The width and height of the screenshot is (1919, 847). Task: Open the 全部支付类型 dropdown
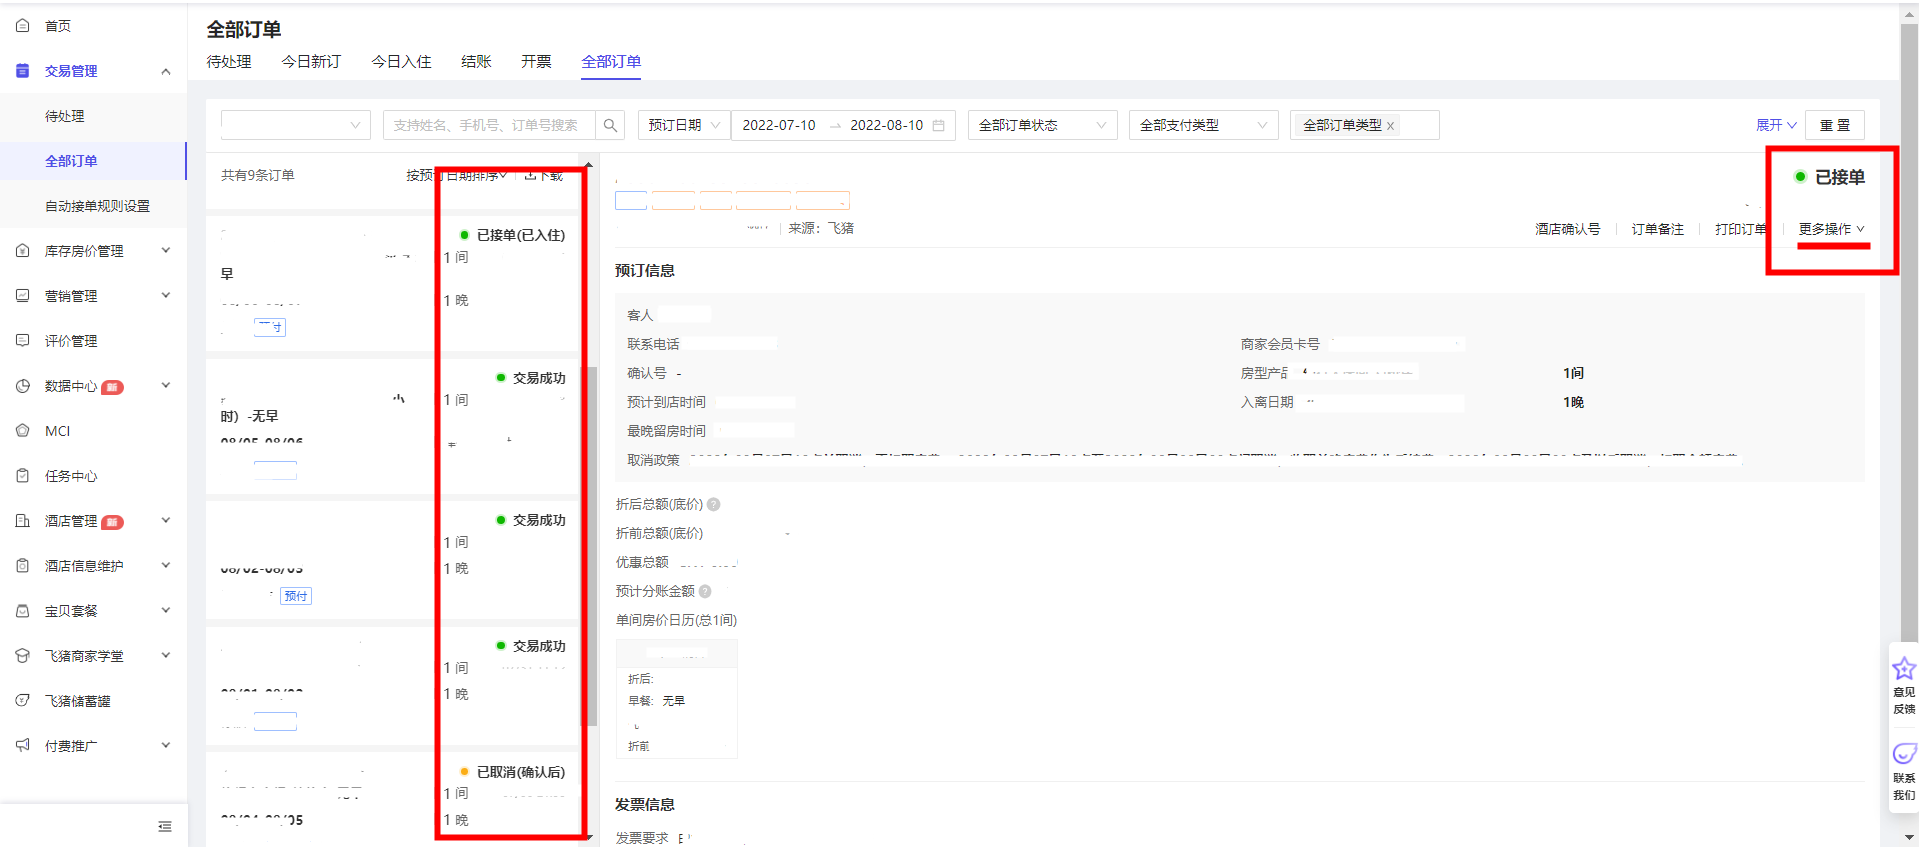coord(1203,125)
